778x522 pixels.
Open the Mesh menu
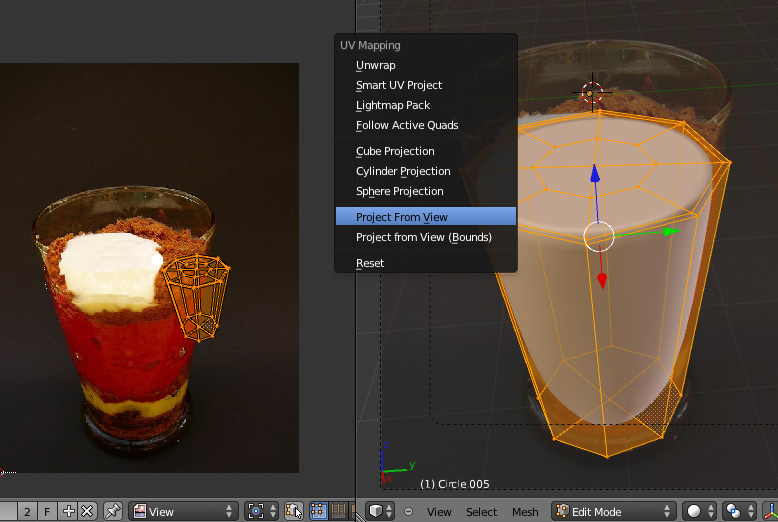(x=525, y=511)
